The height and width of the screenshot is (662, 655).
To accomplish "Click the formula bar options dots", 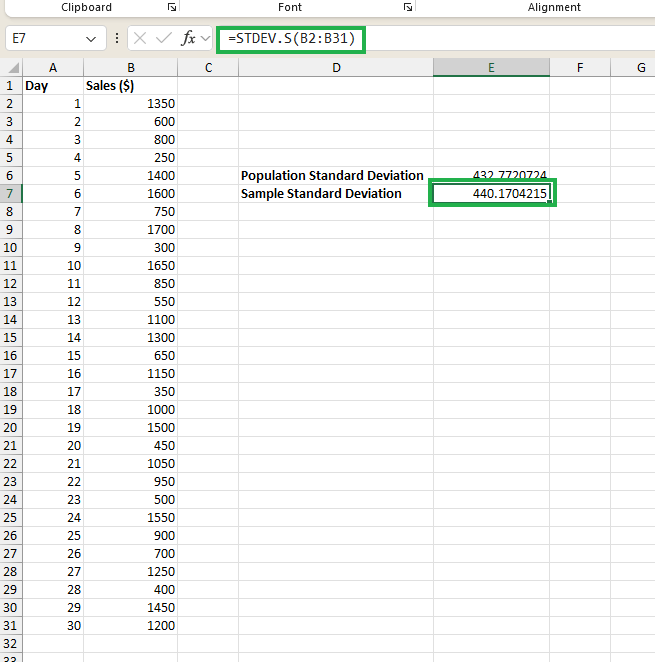I will [117, 38].
